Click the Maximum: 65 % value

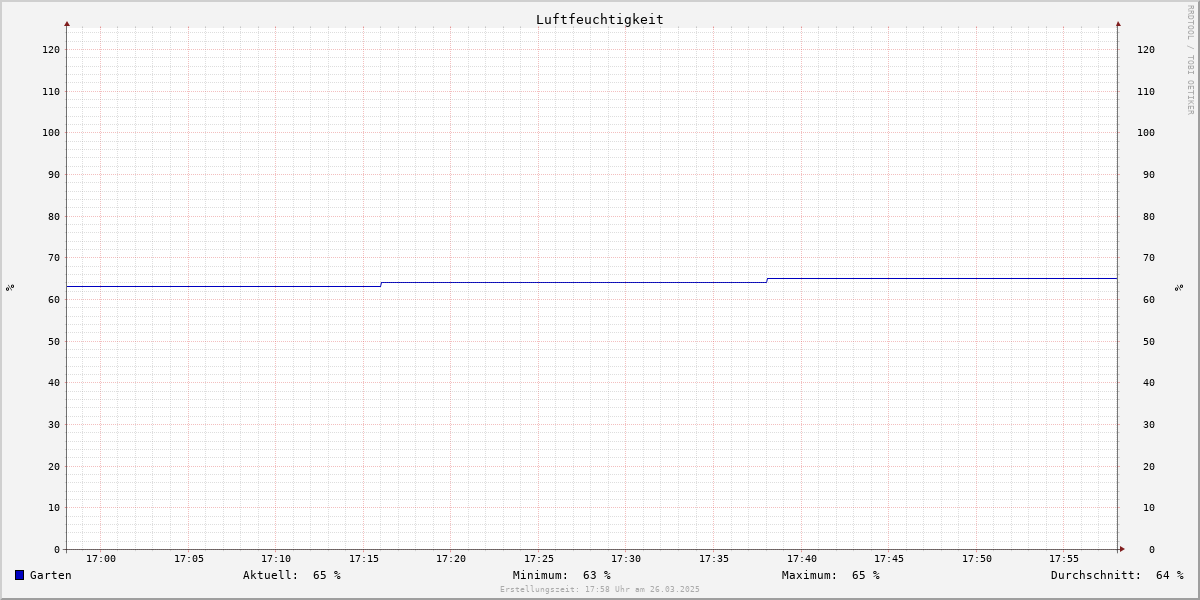pyautogui.click(x=831, y=575)
